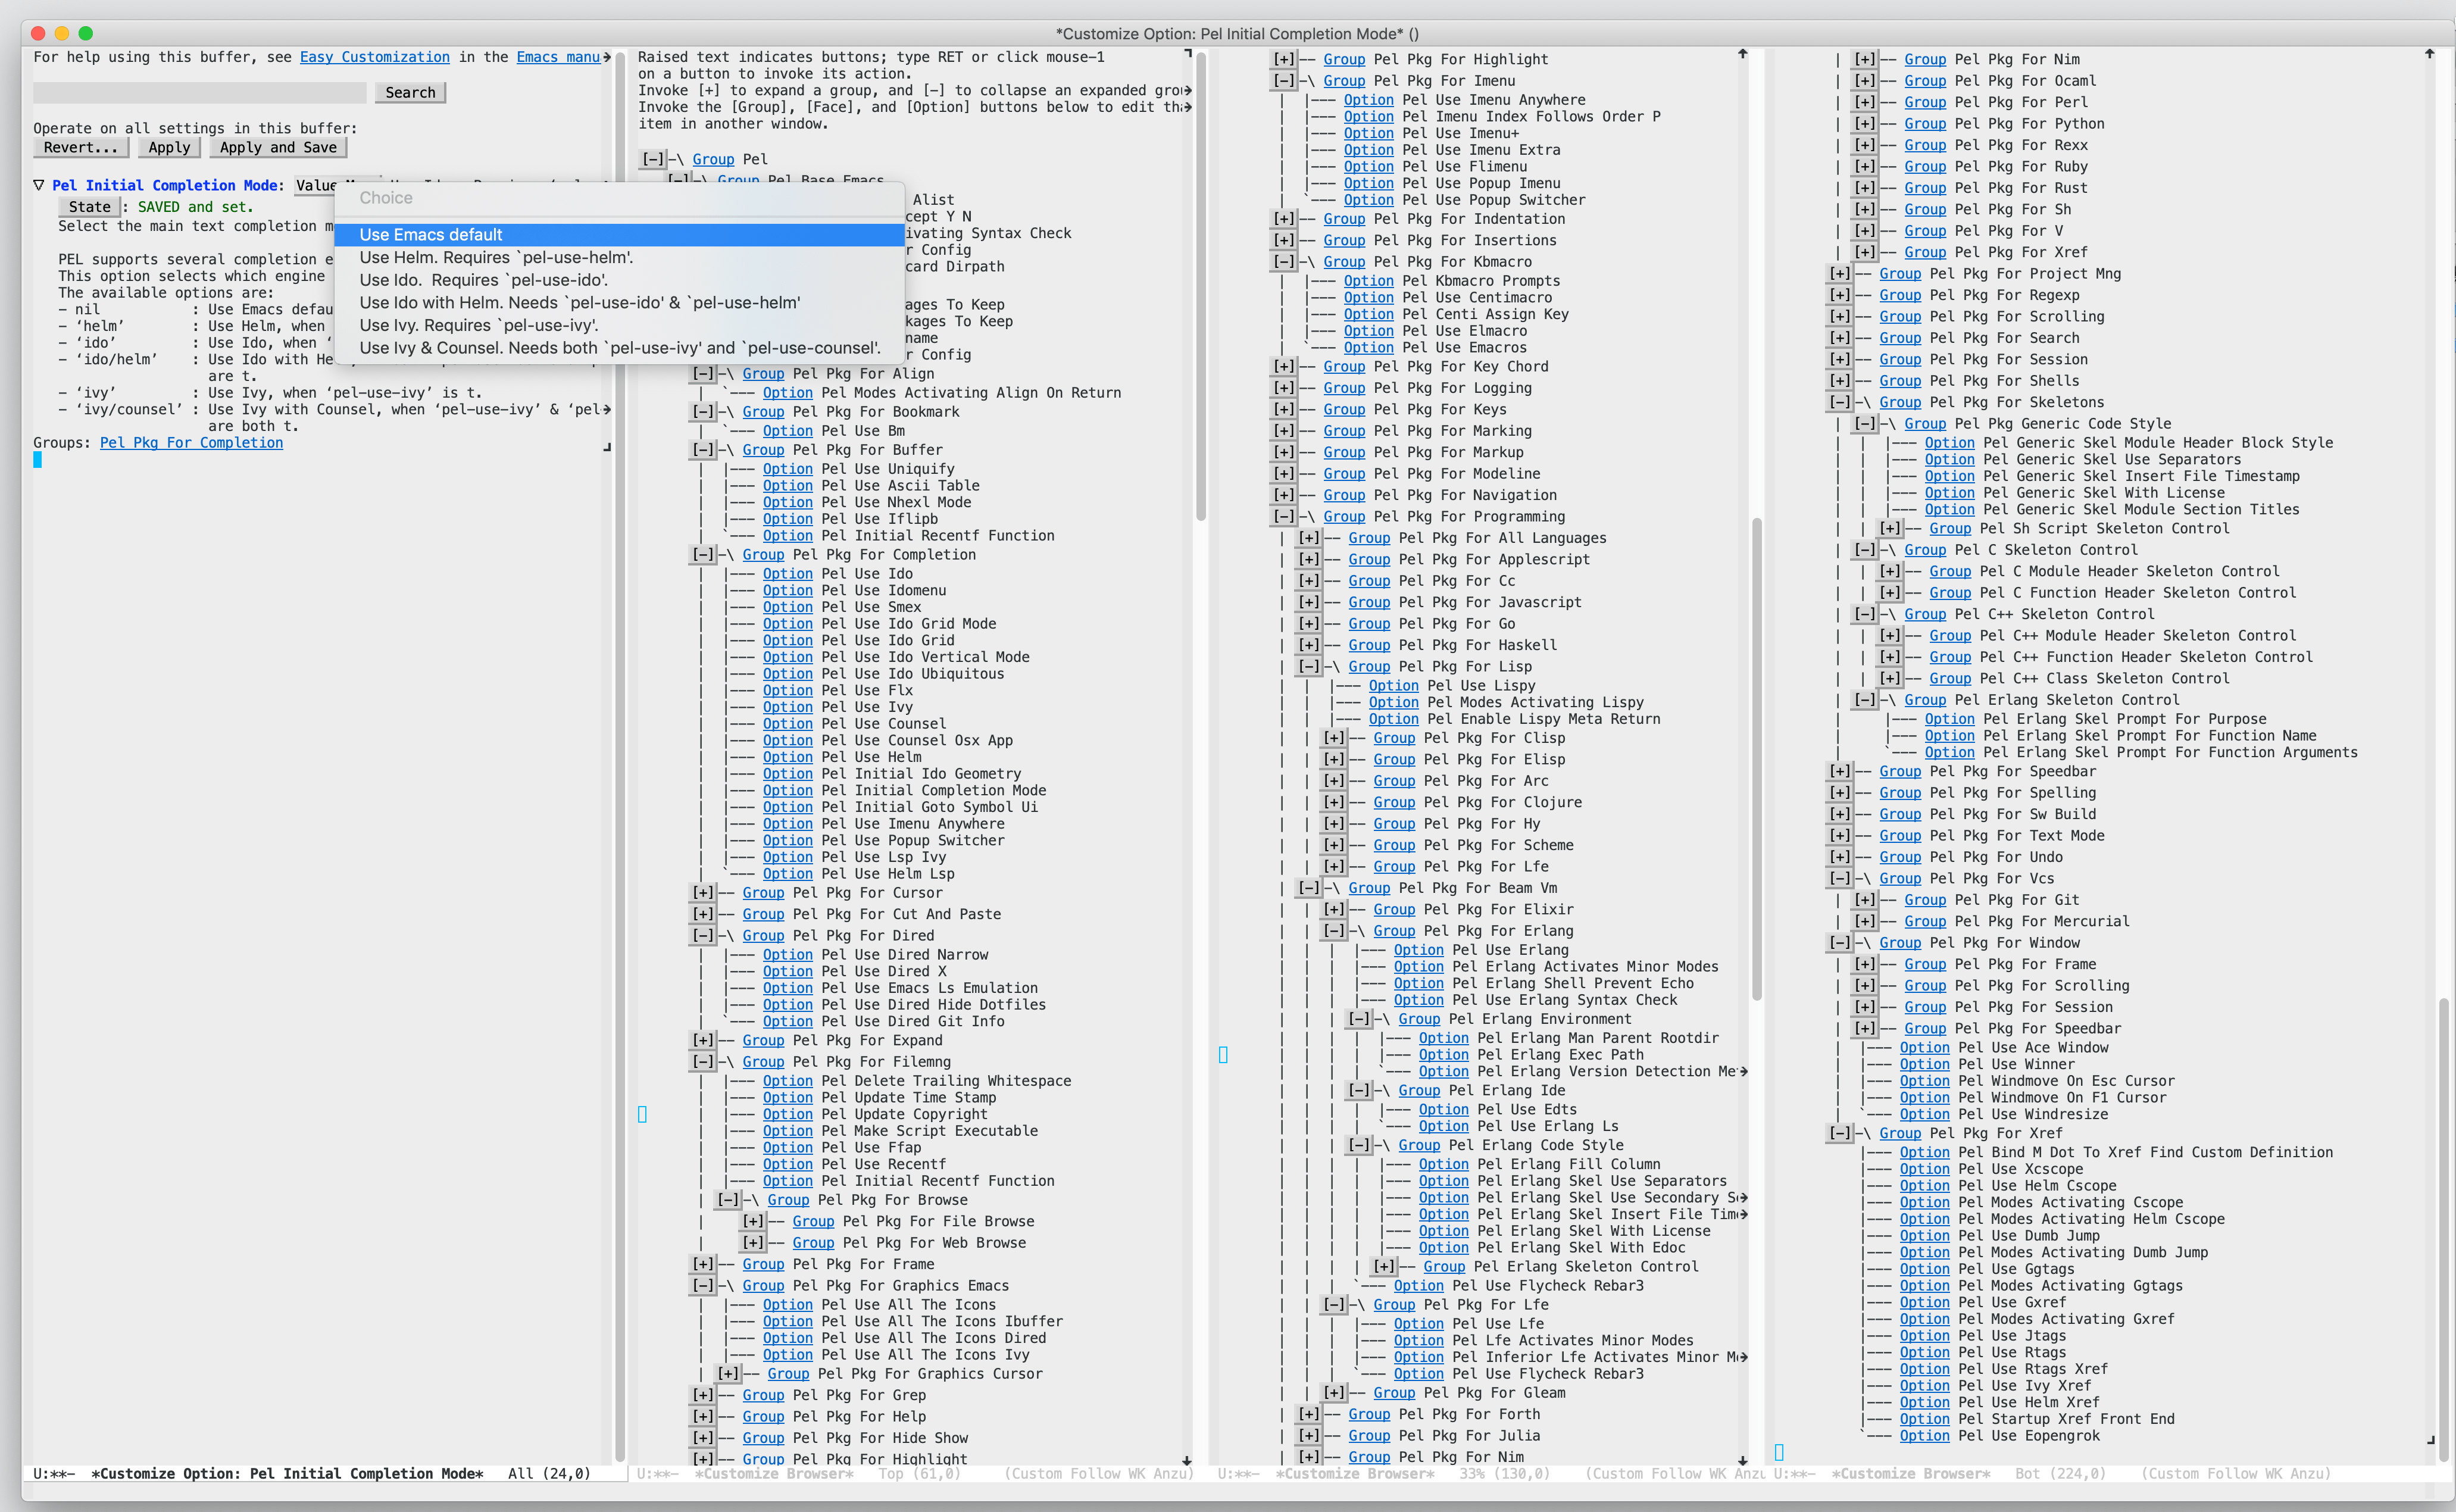Click the scrollbar of the first Customize Browser pane
This screenshot has width=2456, height=1512.
click(x=1201, y=285)
